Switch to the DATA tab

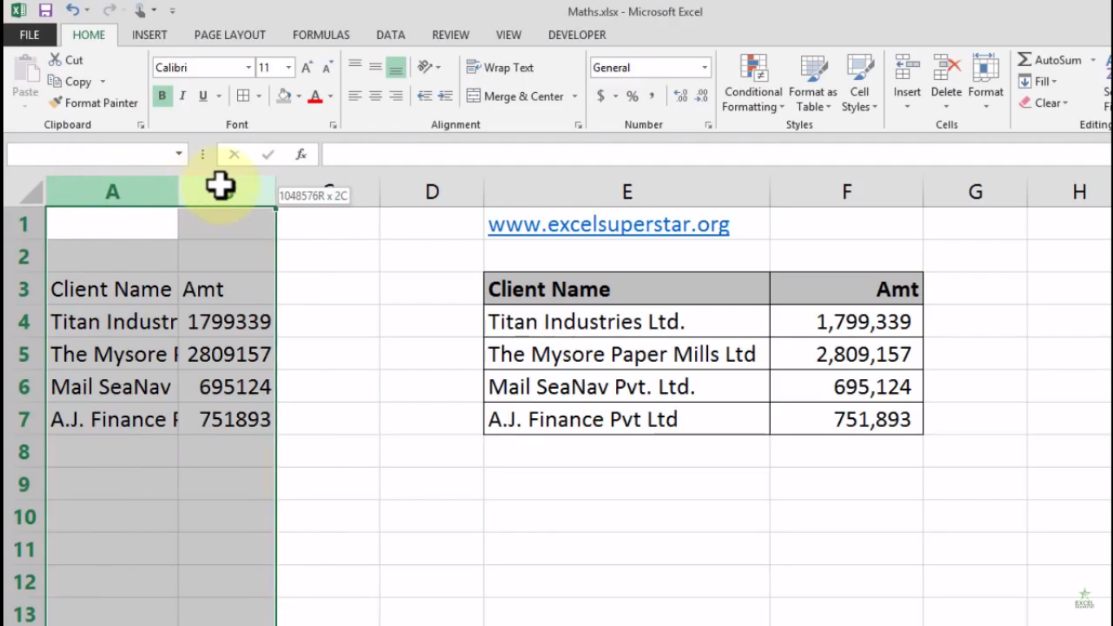click(x=390, y=35)
